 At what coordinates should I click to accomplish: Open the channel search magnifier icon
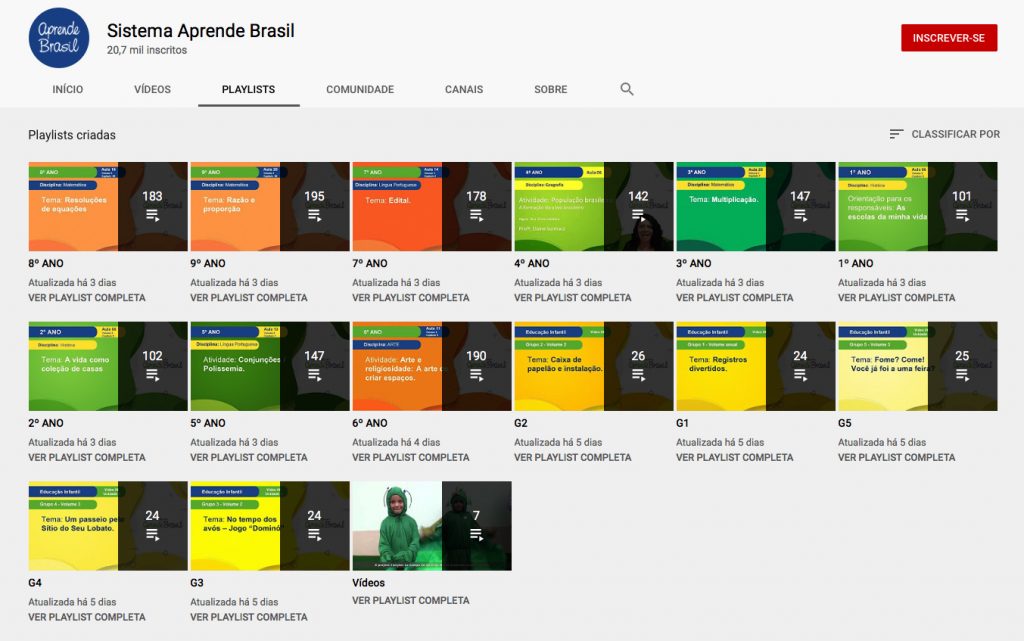coord(627,89)
